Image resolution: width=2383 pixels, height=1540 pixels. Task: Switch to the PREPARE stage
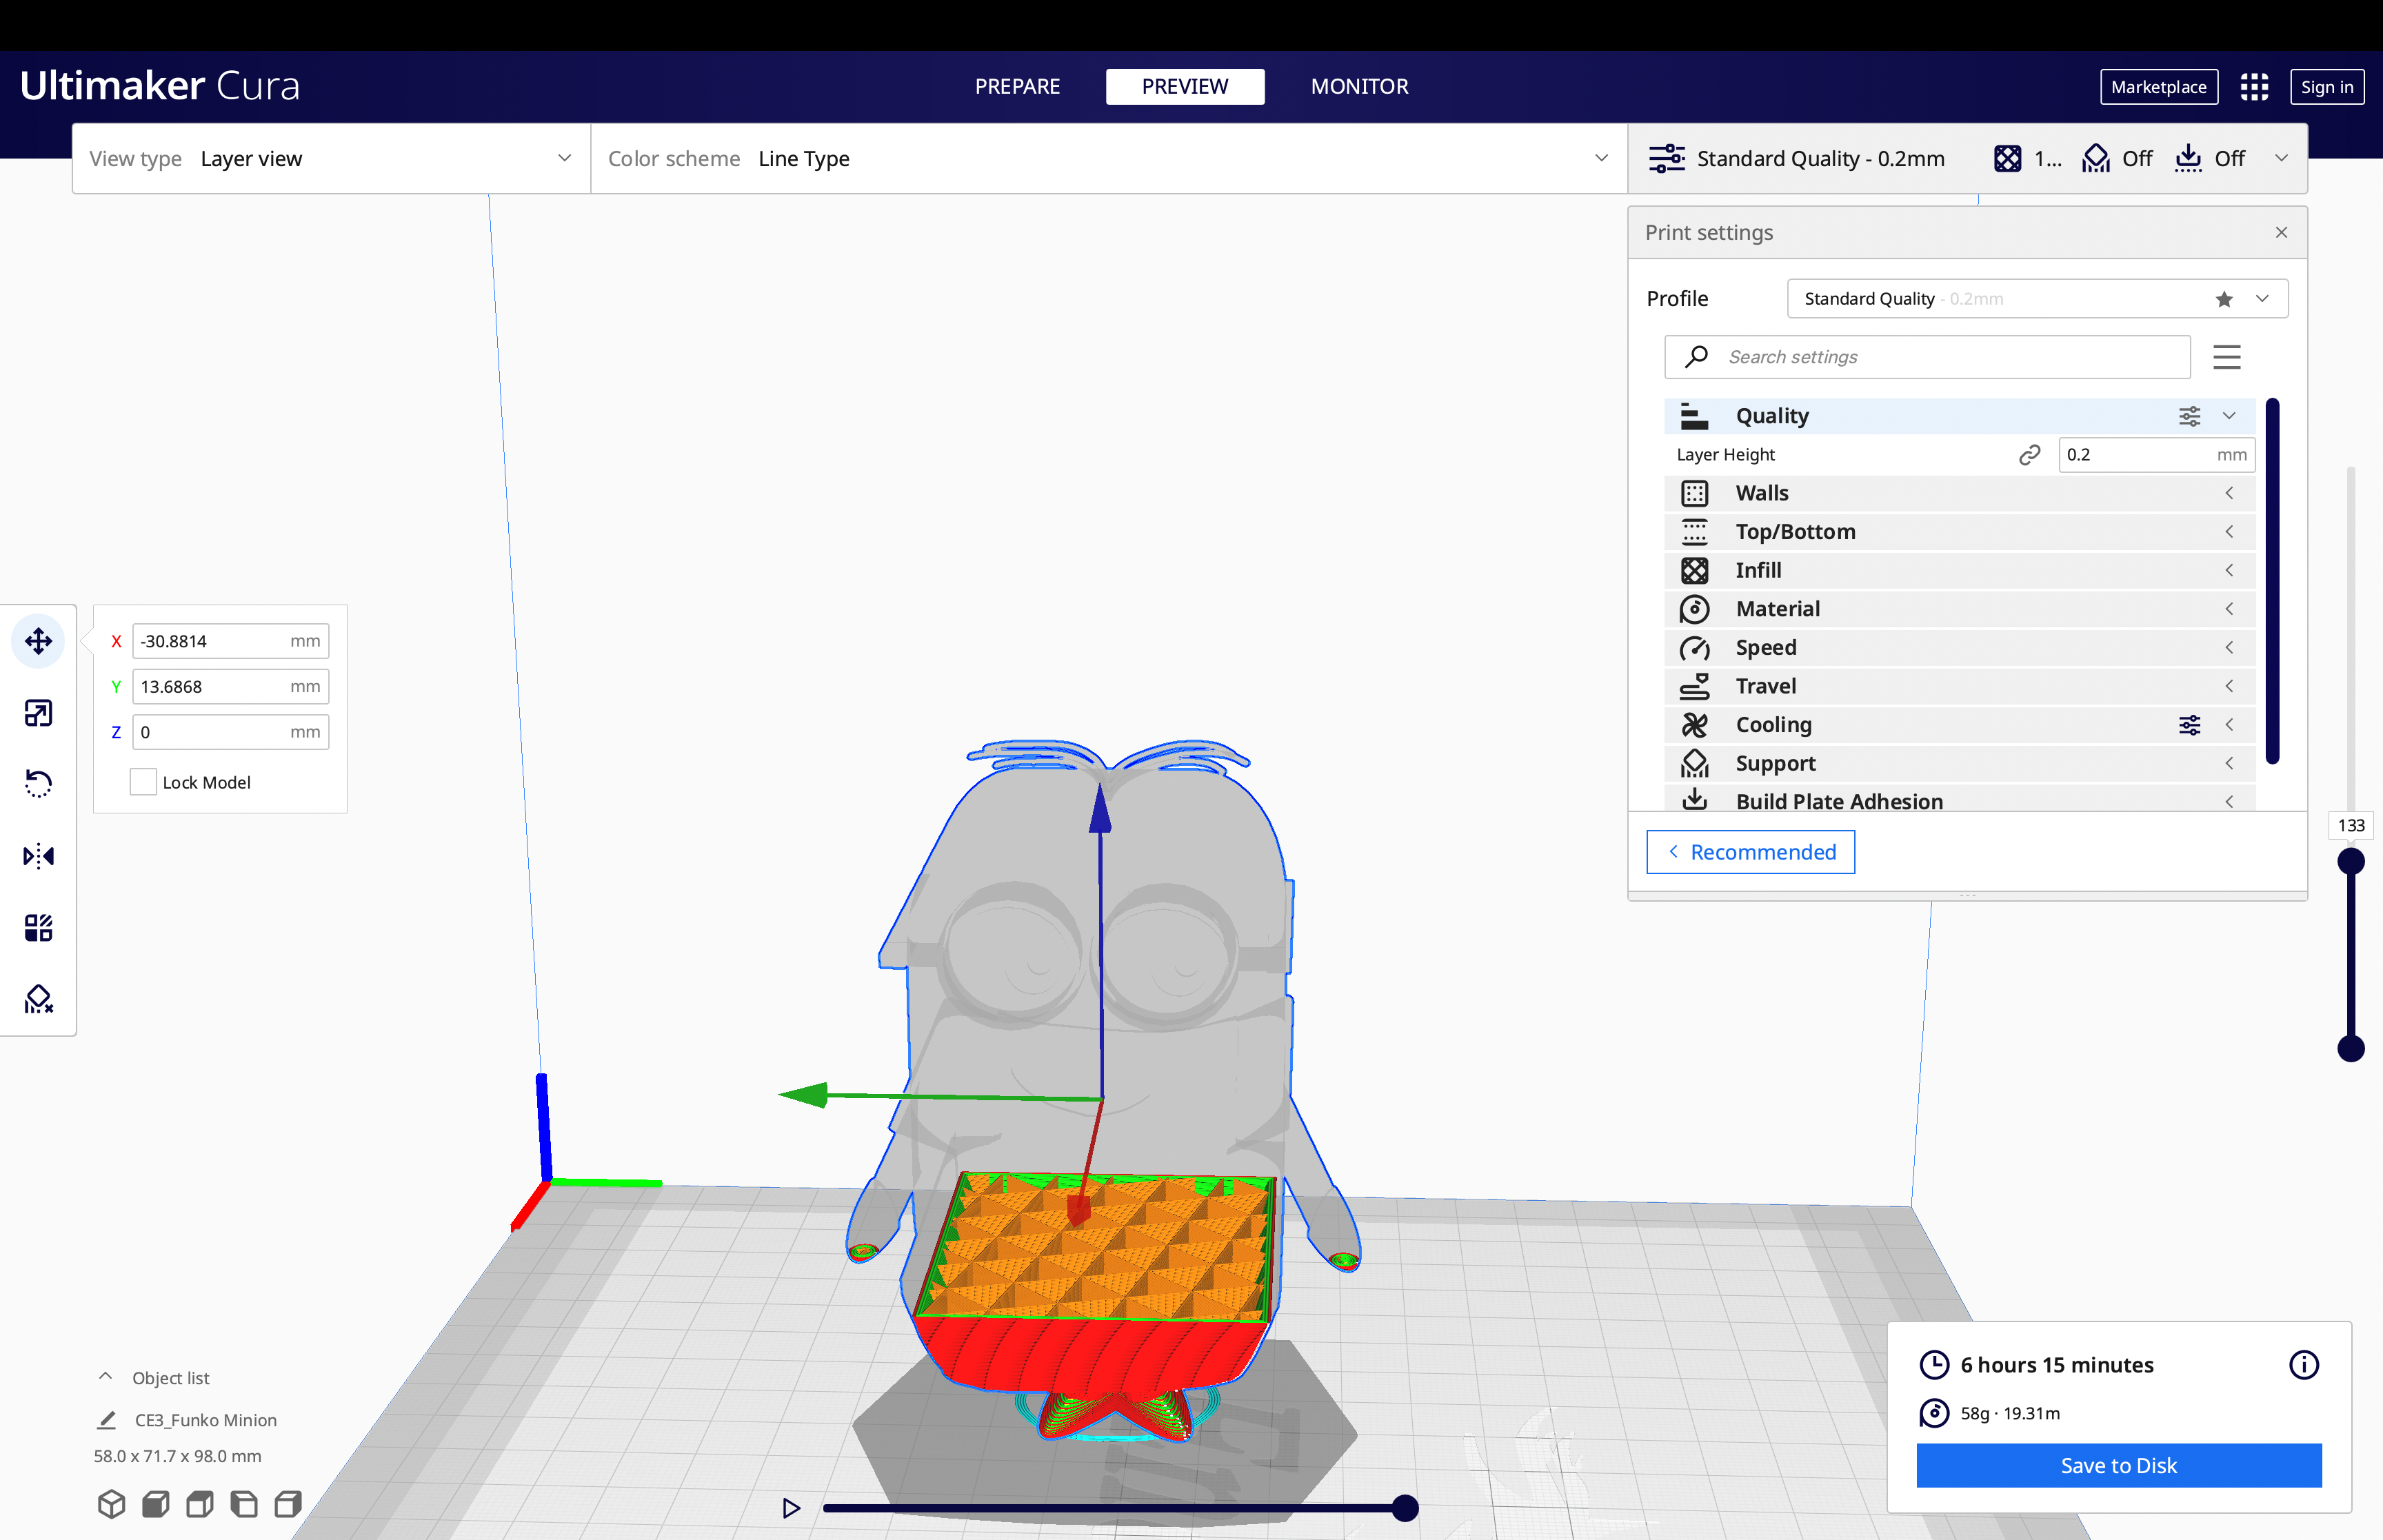click(1017, 87)
